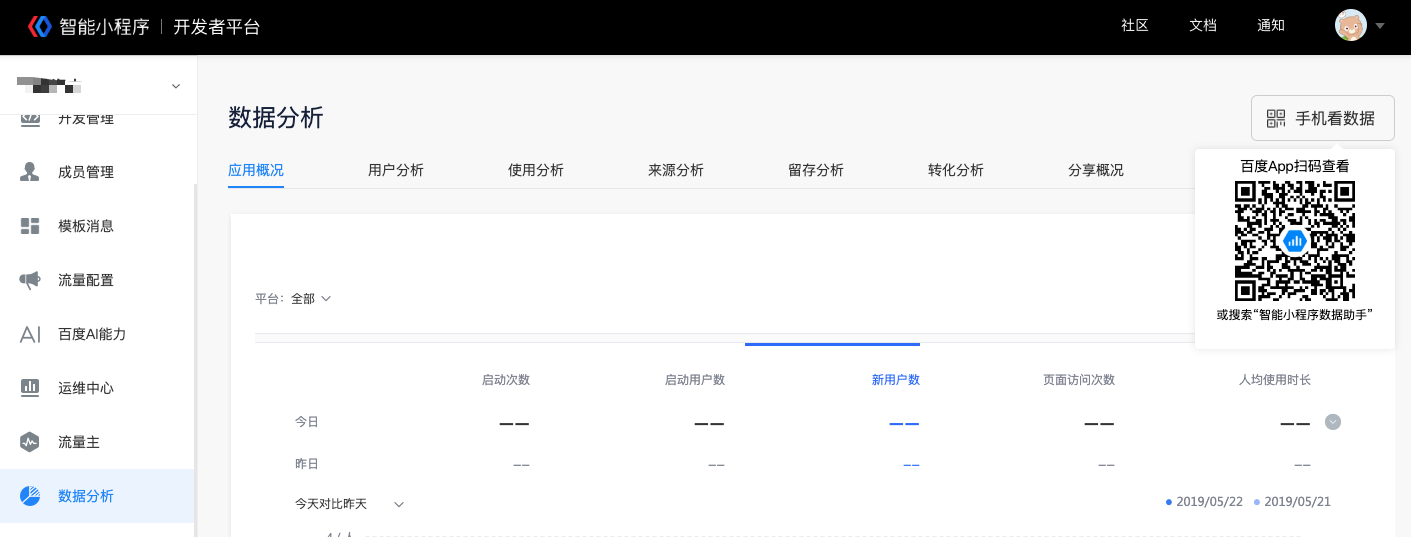Image resolution: width=1411 pixels, height=537 pixels.
Task: Click the 模板消息 sidebar icon
Action: coord(30,226)
